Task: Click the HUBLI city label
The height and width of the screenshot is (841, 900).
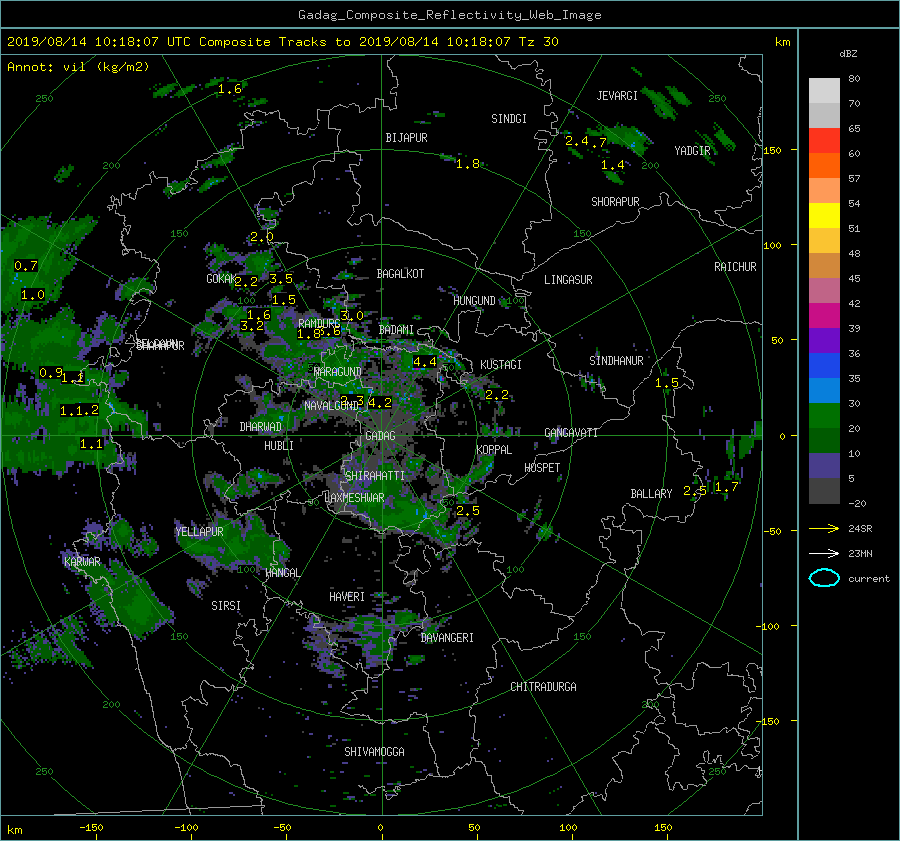Action: (x=279, y=445)
